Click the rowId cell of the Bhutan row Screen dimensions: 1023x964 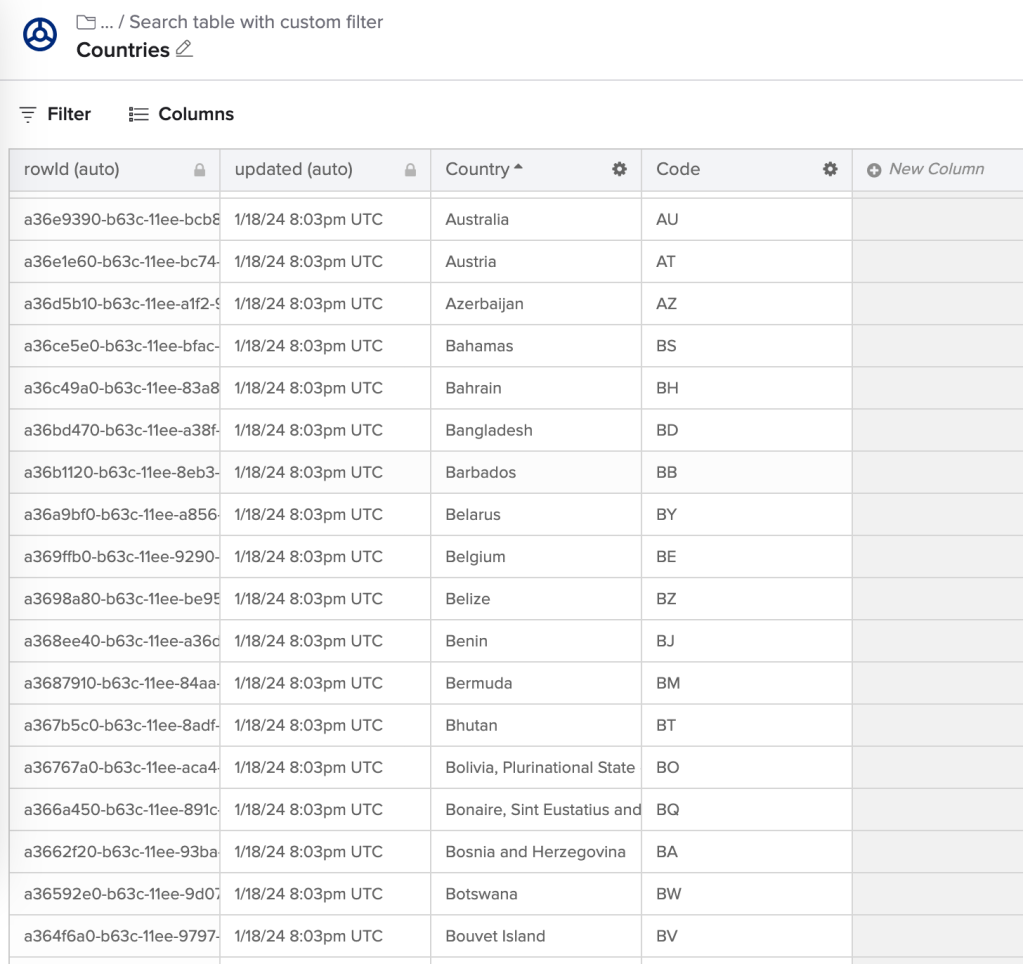click(x=115, y=725)
